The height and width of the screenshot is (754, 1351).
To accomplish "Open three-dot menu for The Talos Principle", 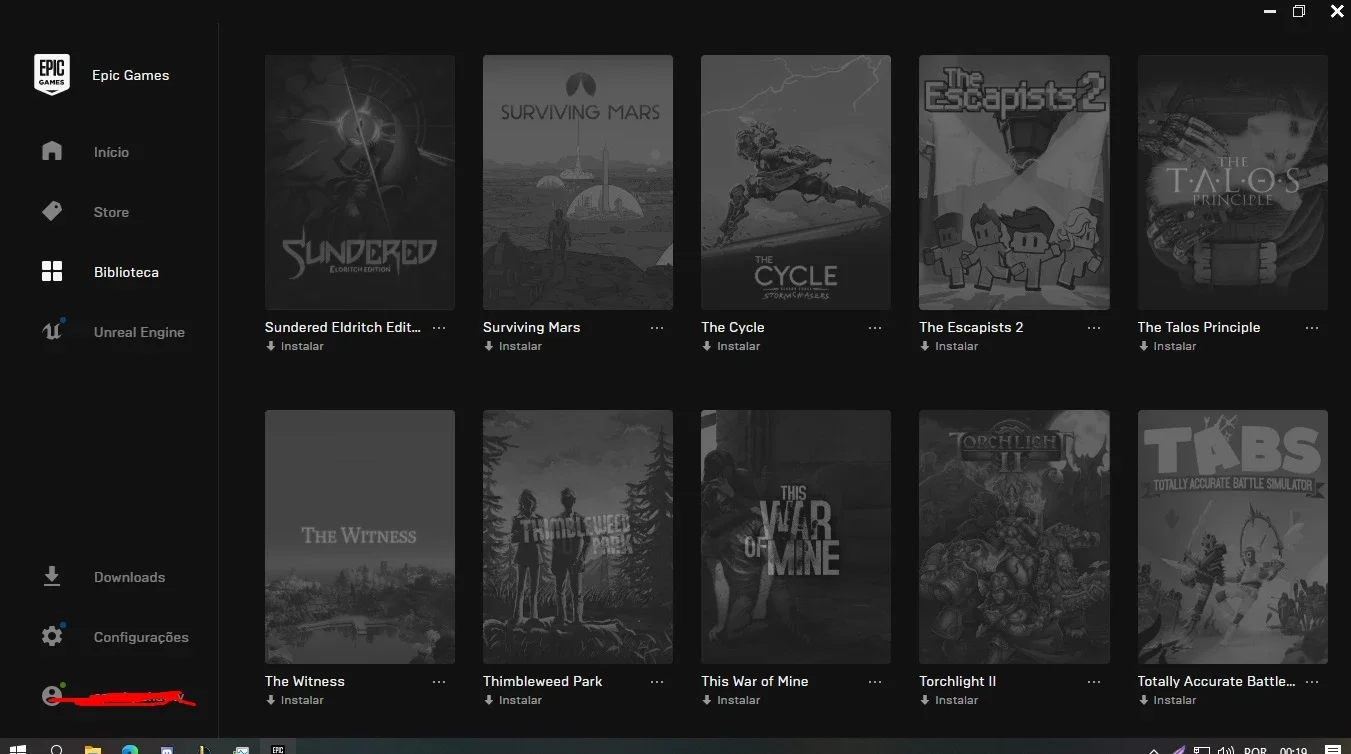I will [1312, 328].
